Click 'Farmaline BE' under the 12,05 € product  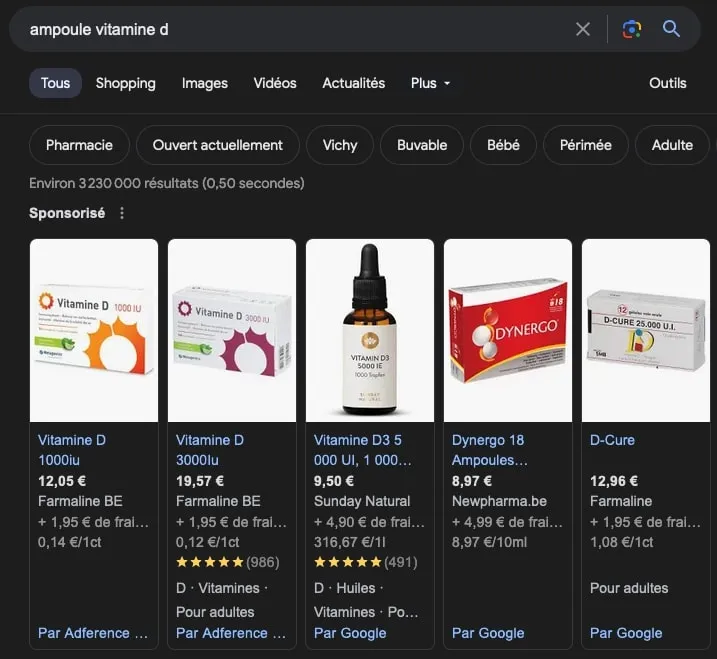(80, 501)
